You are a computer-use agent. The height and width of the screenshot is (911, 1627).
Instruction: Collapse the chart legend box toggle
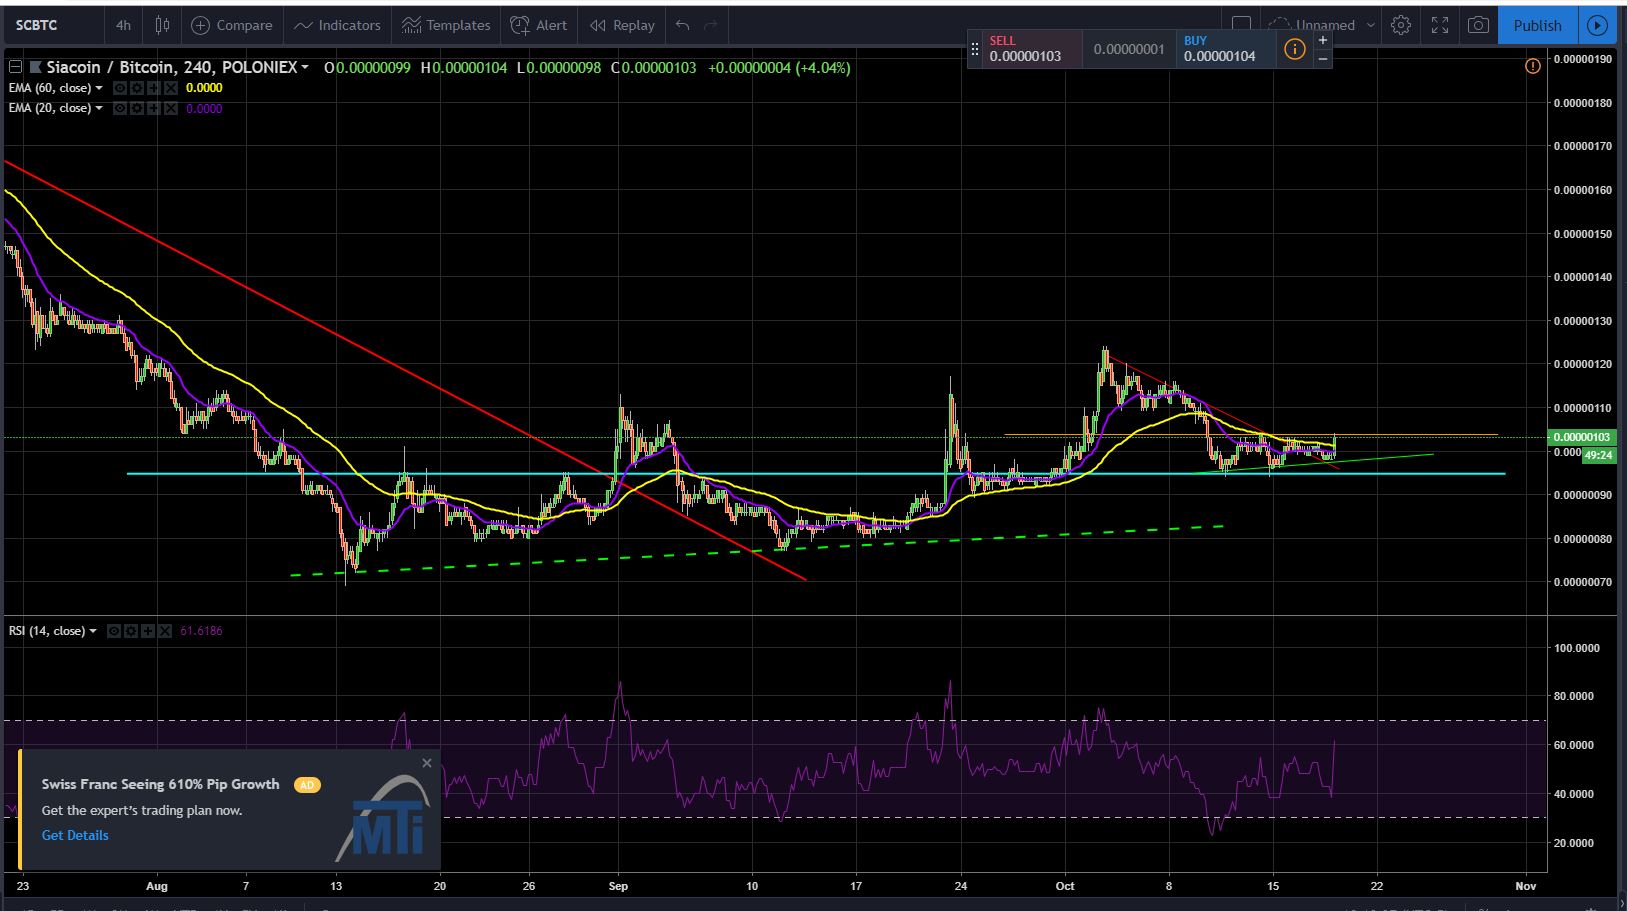pos(15,67)
